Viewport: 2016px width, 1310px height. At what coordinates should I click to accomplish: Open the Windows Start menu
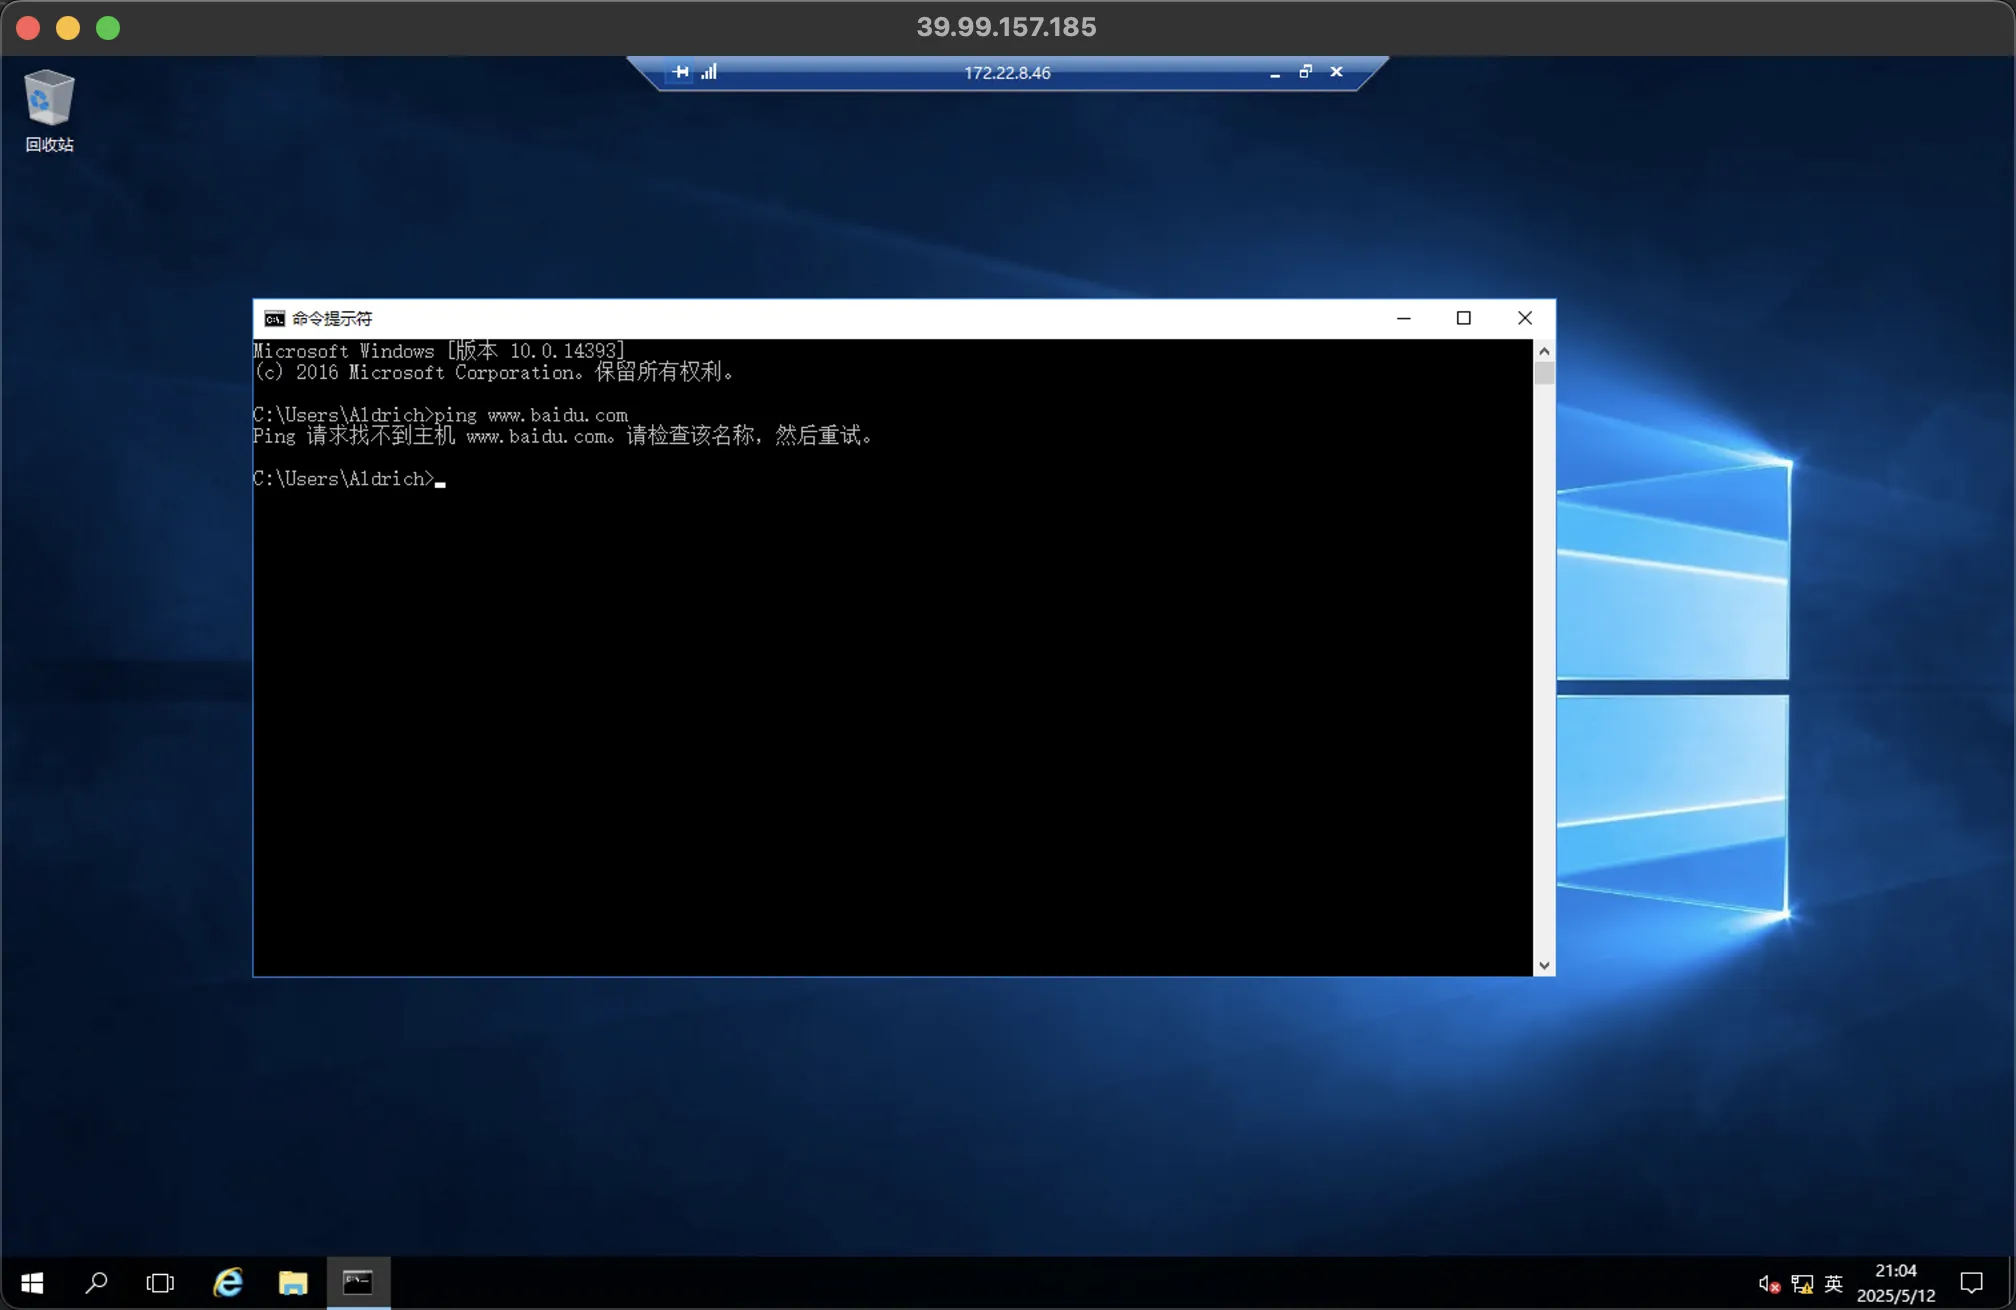(32, 1283)
